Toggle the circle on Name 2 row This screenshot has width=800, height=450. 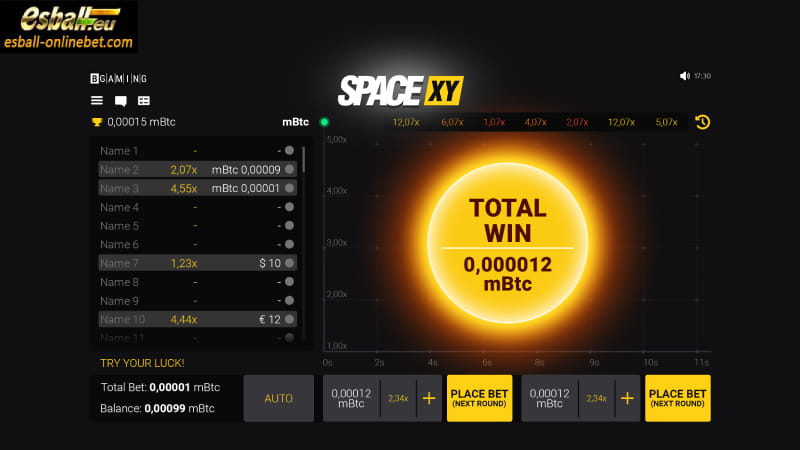pos(289,169)
